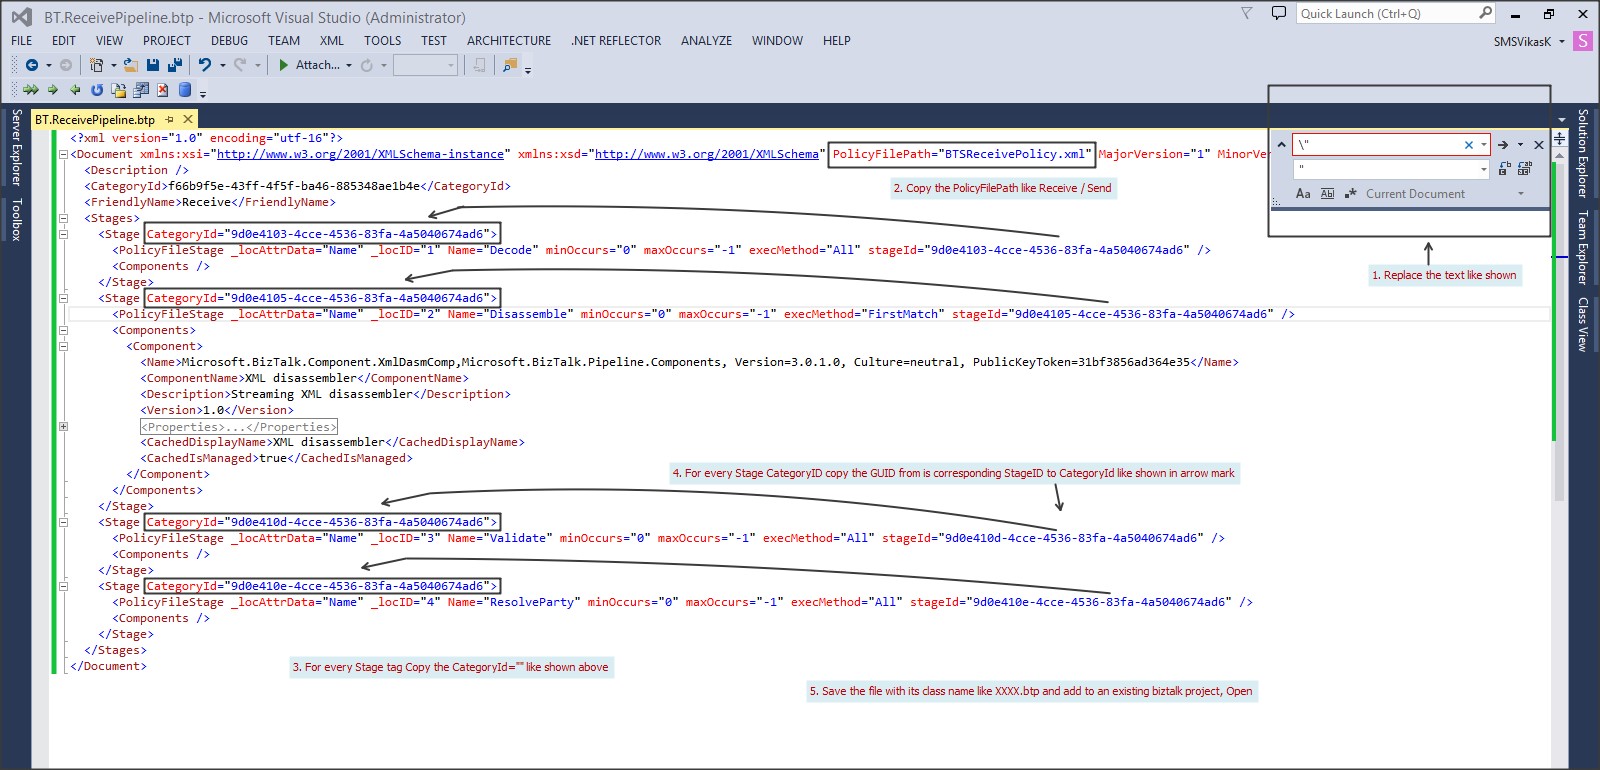This screenshot has height=770, width=1600.
Task: Click the two-pages-with-folder toolbar icon
Action: tap(119, 90)
